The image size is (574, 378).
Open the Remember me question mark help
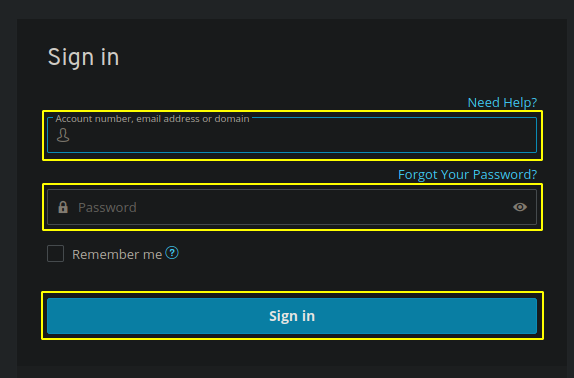172,253
